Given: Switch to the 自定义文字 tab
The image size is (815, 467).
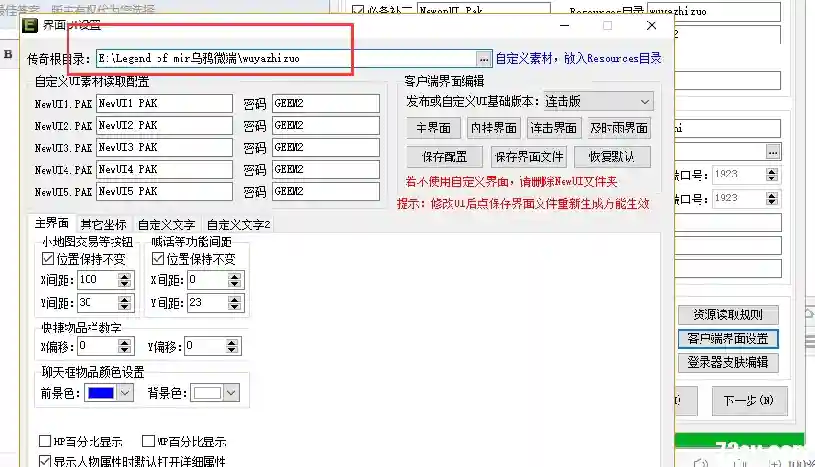Looking at the screenshot, I should pos(166,225).
